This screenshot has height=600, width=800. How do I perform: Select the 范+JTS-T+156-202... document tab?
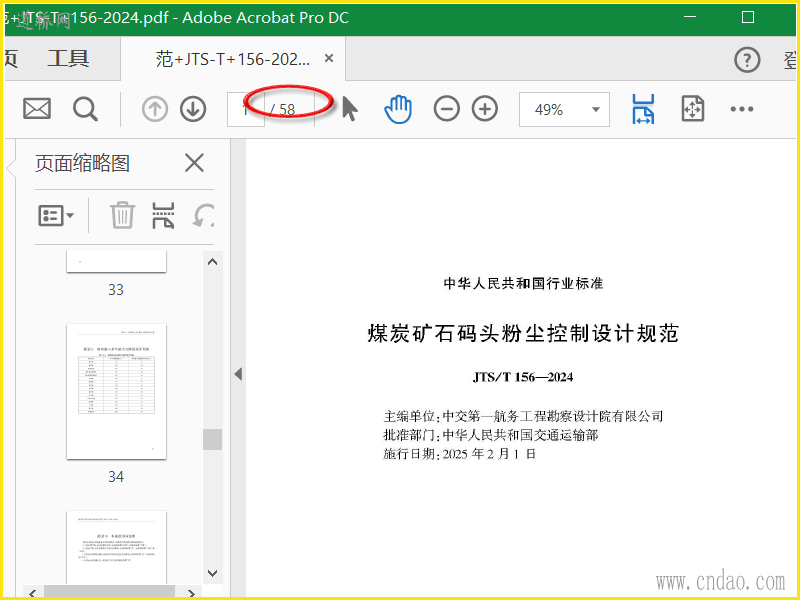[x=233, y=59]
